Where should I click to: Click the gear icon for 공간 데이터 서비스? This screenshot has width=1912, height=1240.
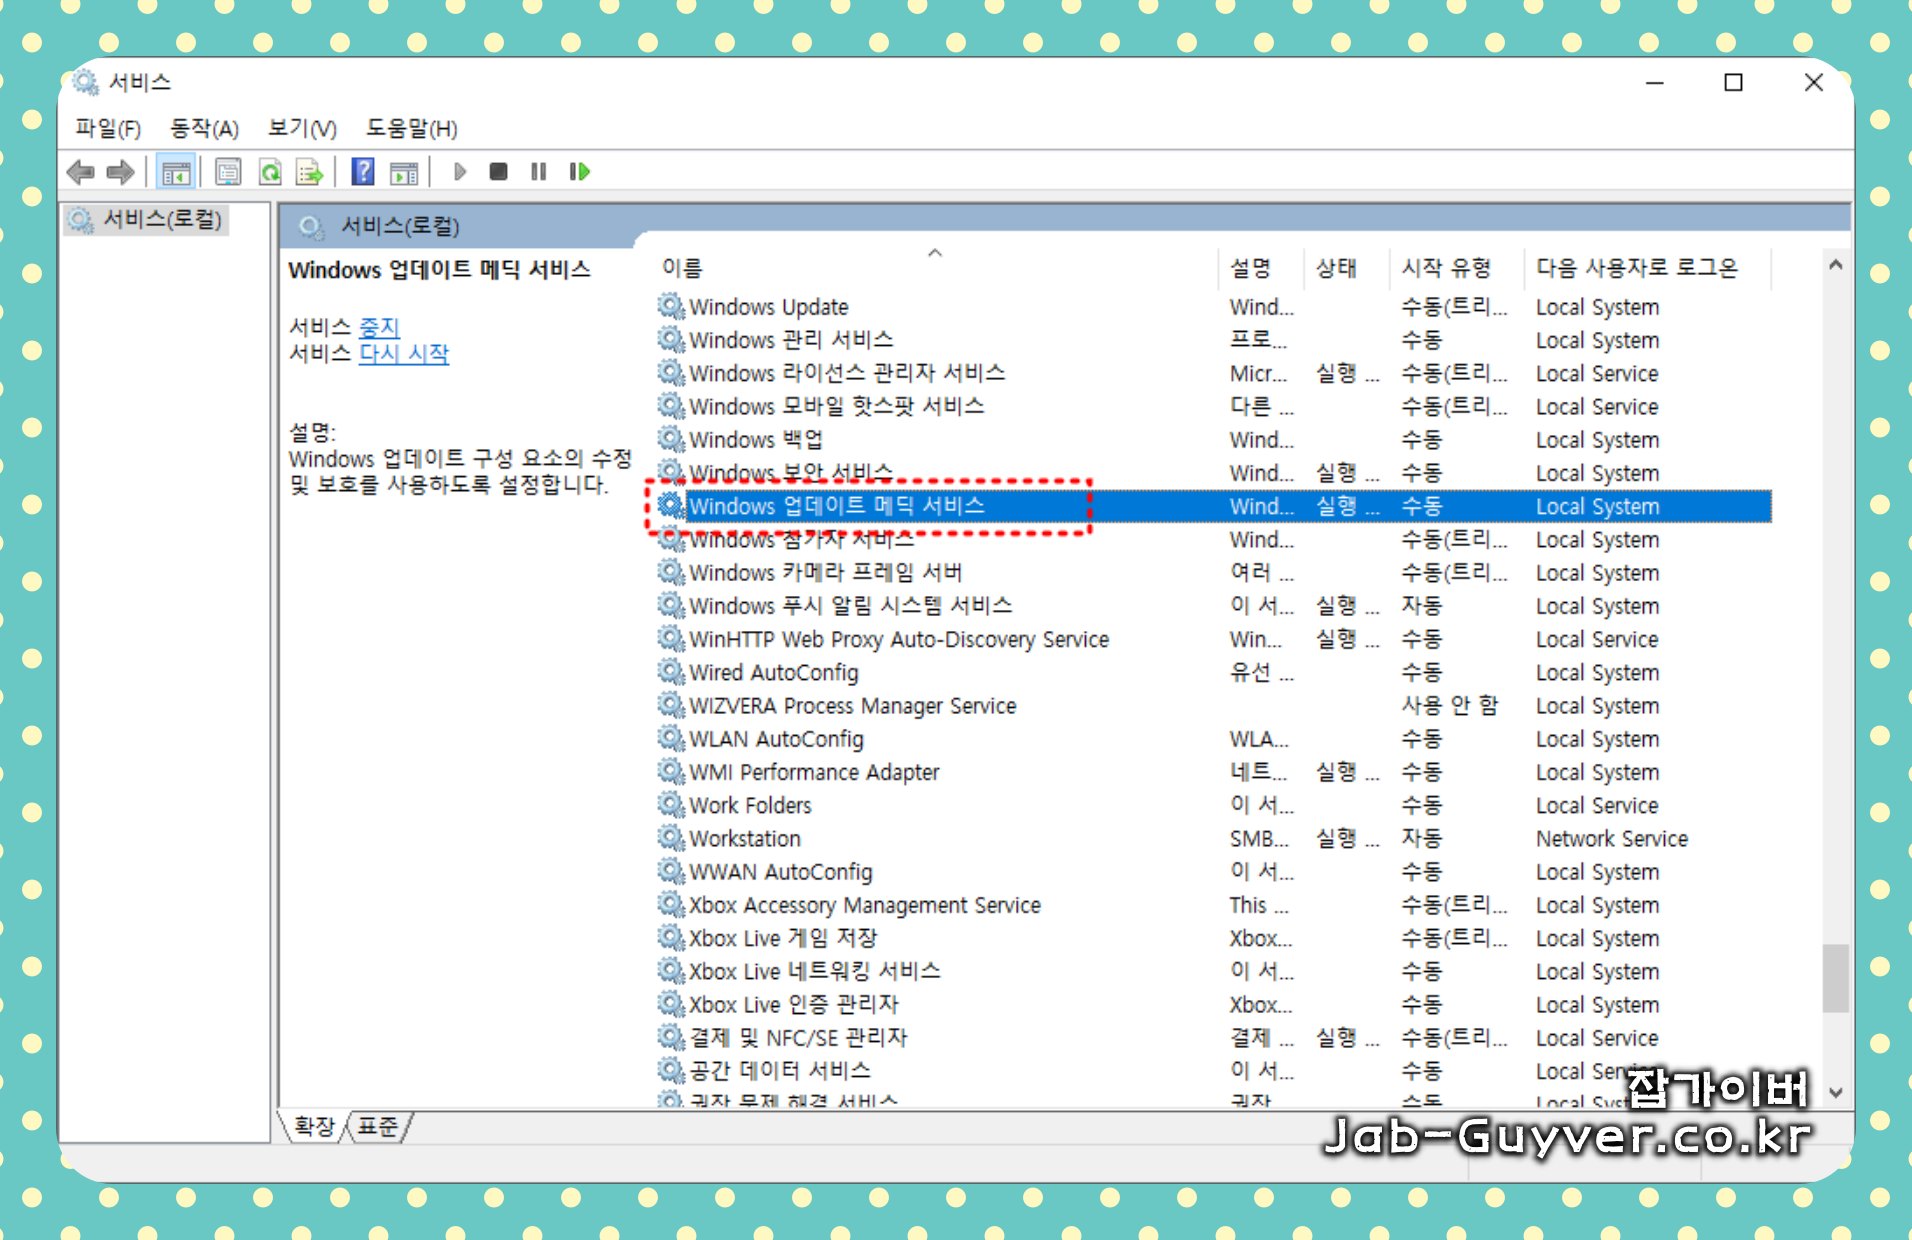point(671,1070)
